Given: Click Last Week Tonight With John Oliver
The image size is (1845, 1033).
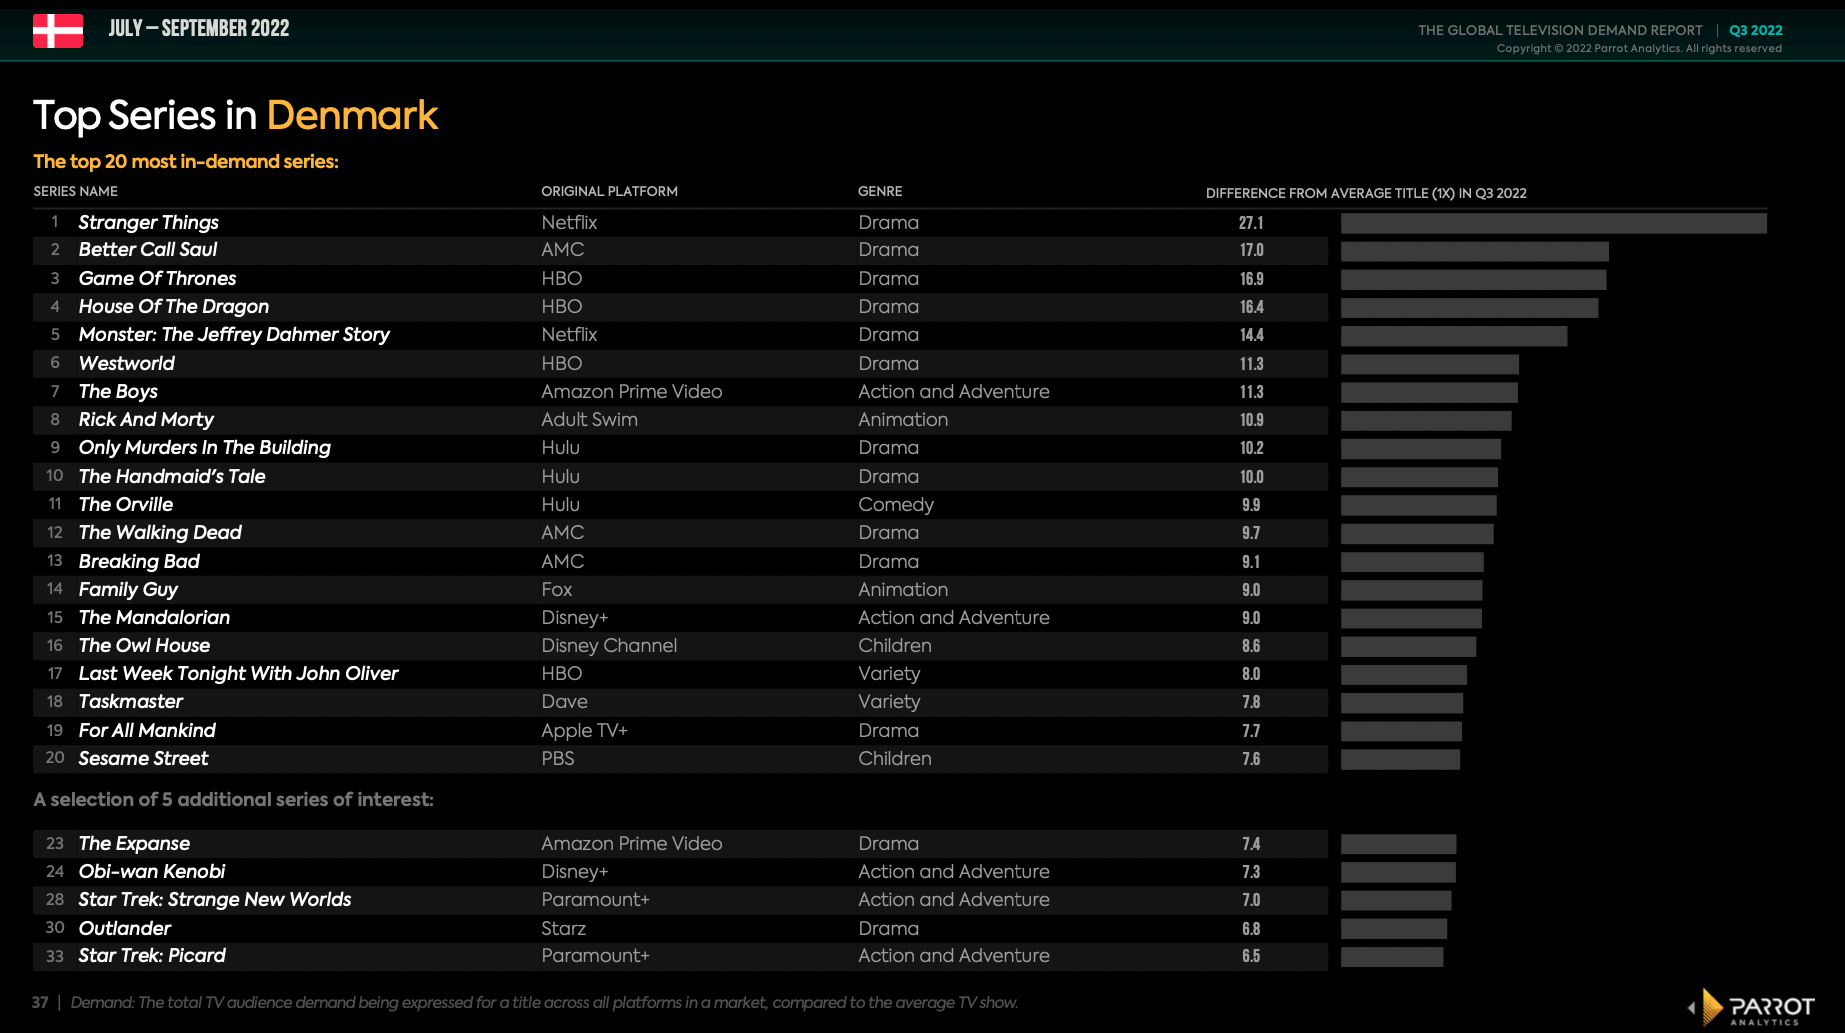Looking at the screenshot, I should pyautogui.click(x=238, y=673).
